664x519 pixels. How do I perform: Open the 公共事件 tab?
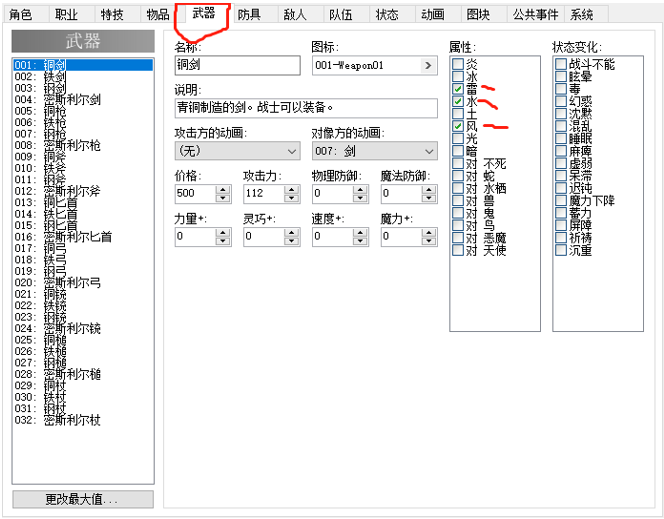535,14
